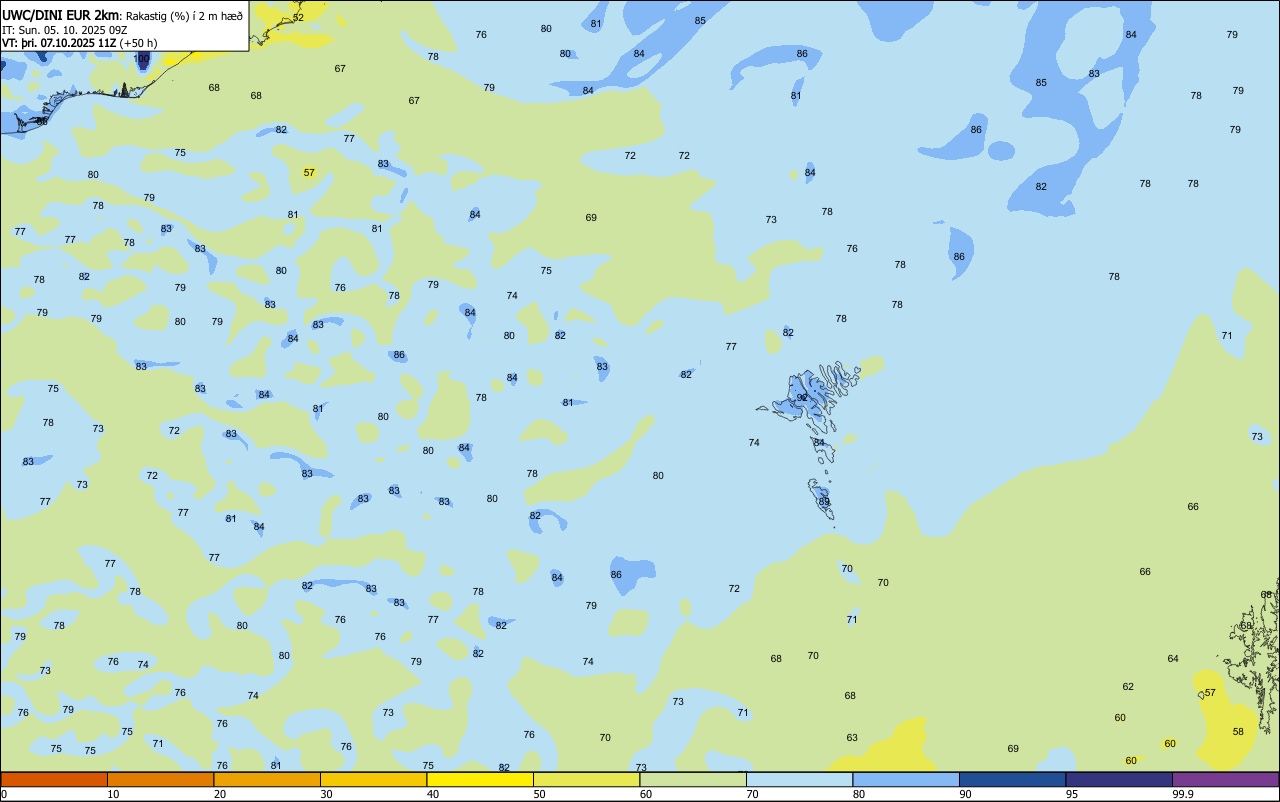Click the "VT: þri. 07.10.2025 11Z" valid time line
This screenshot has height=802, width=1280.
pyautogui.click(x=59, y=43)
